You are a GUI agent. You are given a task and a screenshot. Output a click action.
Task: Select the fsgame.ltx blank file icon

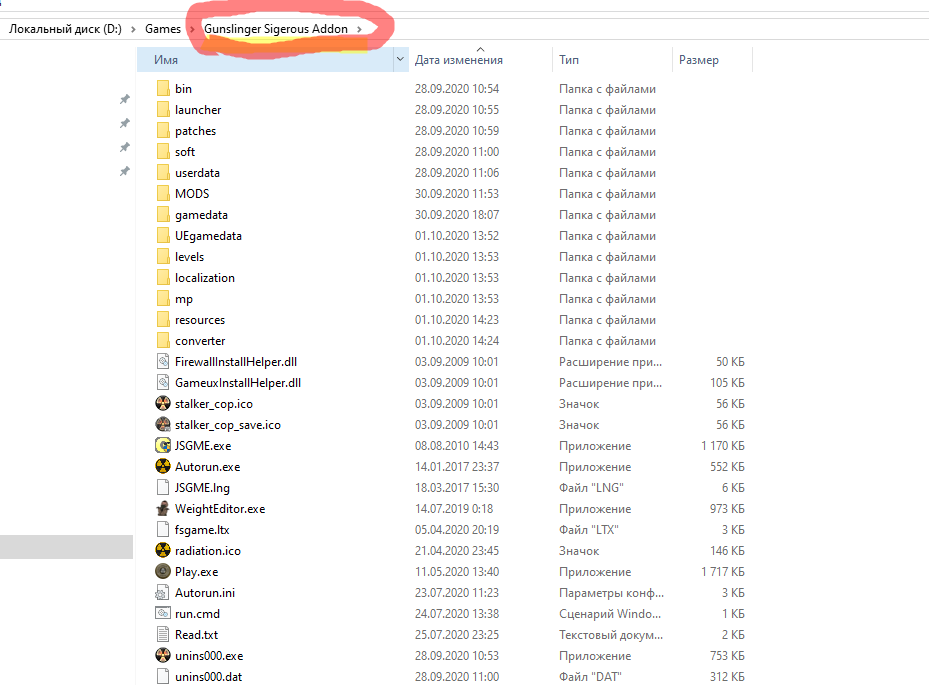pos(163,530)
